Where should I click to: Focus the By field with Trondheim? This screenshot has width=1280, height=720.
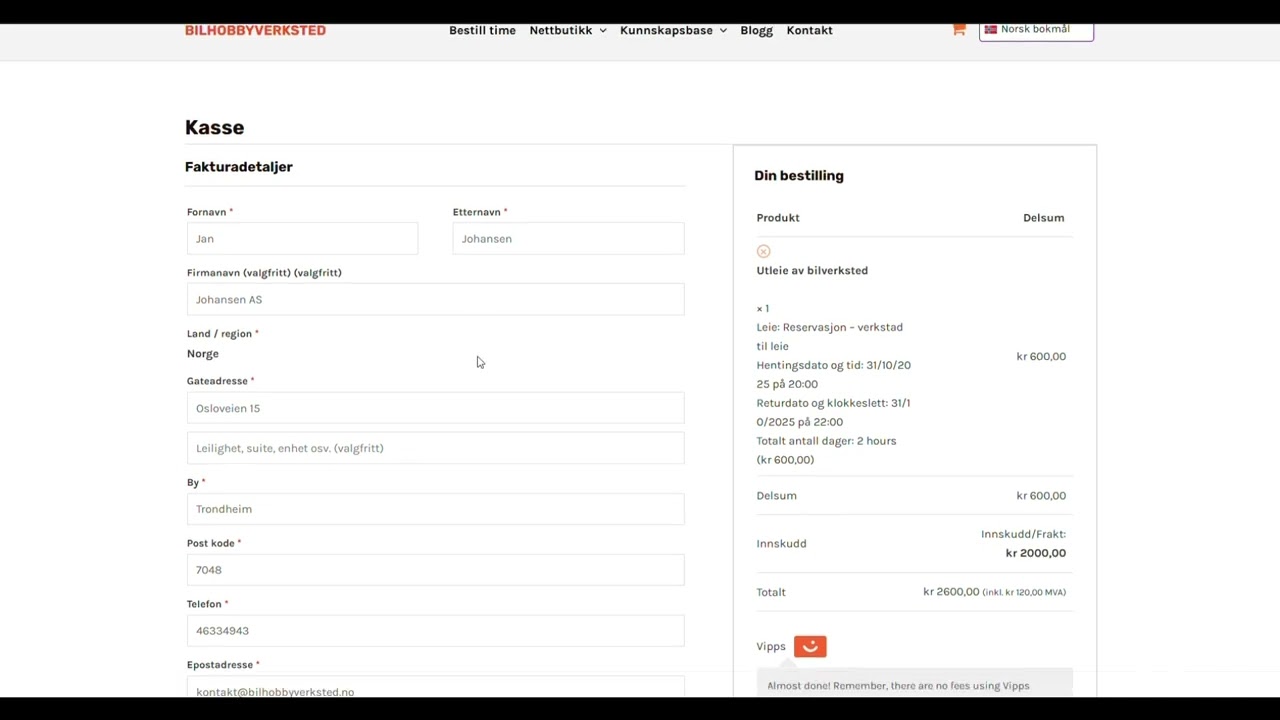point(435,509)
